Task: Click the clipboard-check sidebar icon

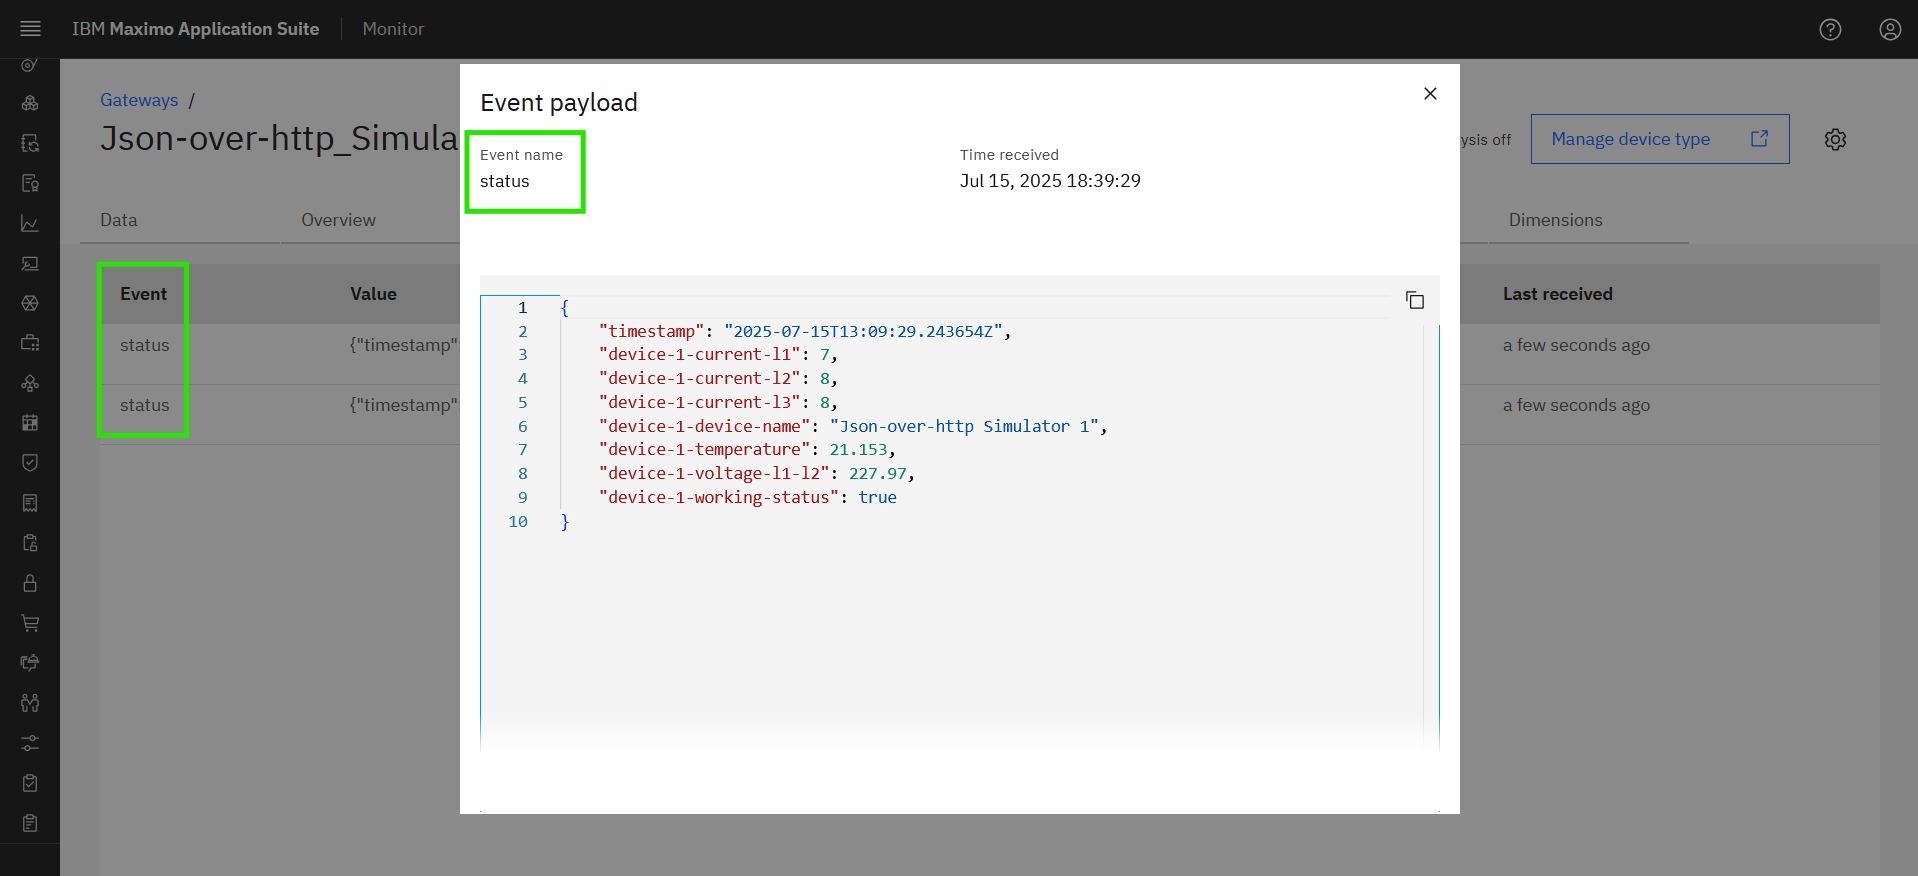Action: (x=30, y=783)
